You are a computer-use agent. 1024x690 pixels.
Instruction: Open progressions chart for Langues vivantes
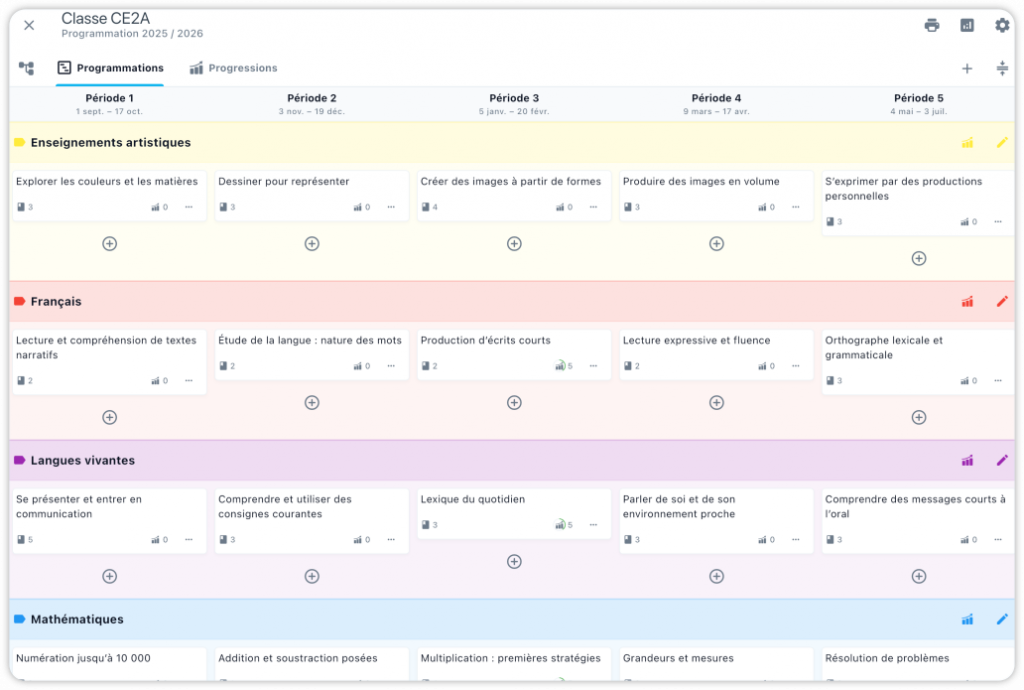click(x=967, y=461)
